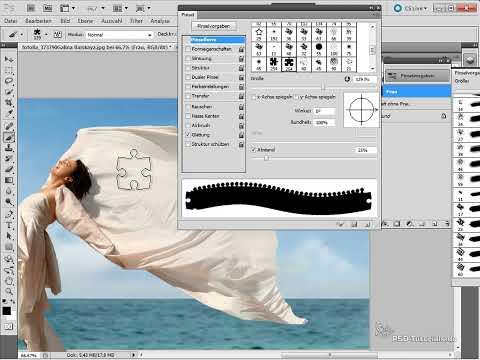Image resolution: width=480 pixels, height=360 pixels.
Task: Select the Rectangular Marquee tool
Action: click(x=9, y=70)
